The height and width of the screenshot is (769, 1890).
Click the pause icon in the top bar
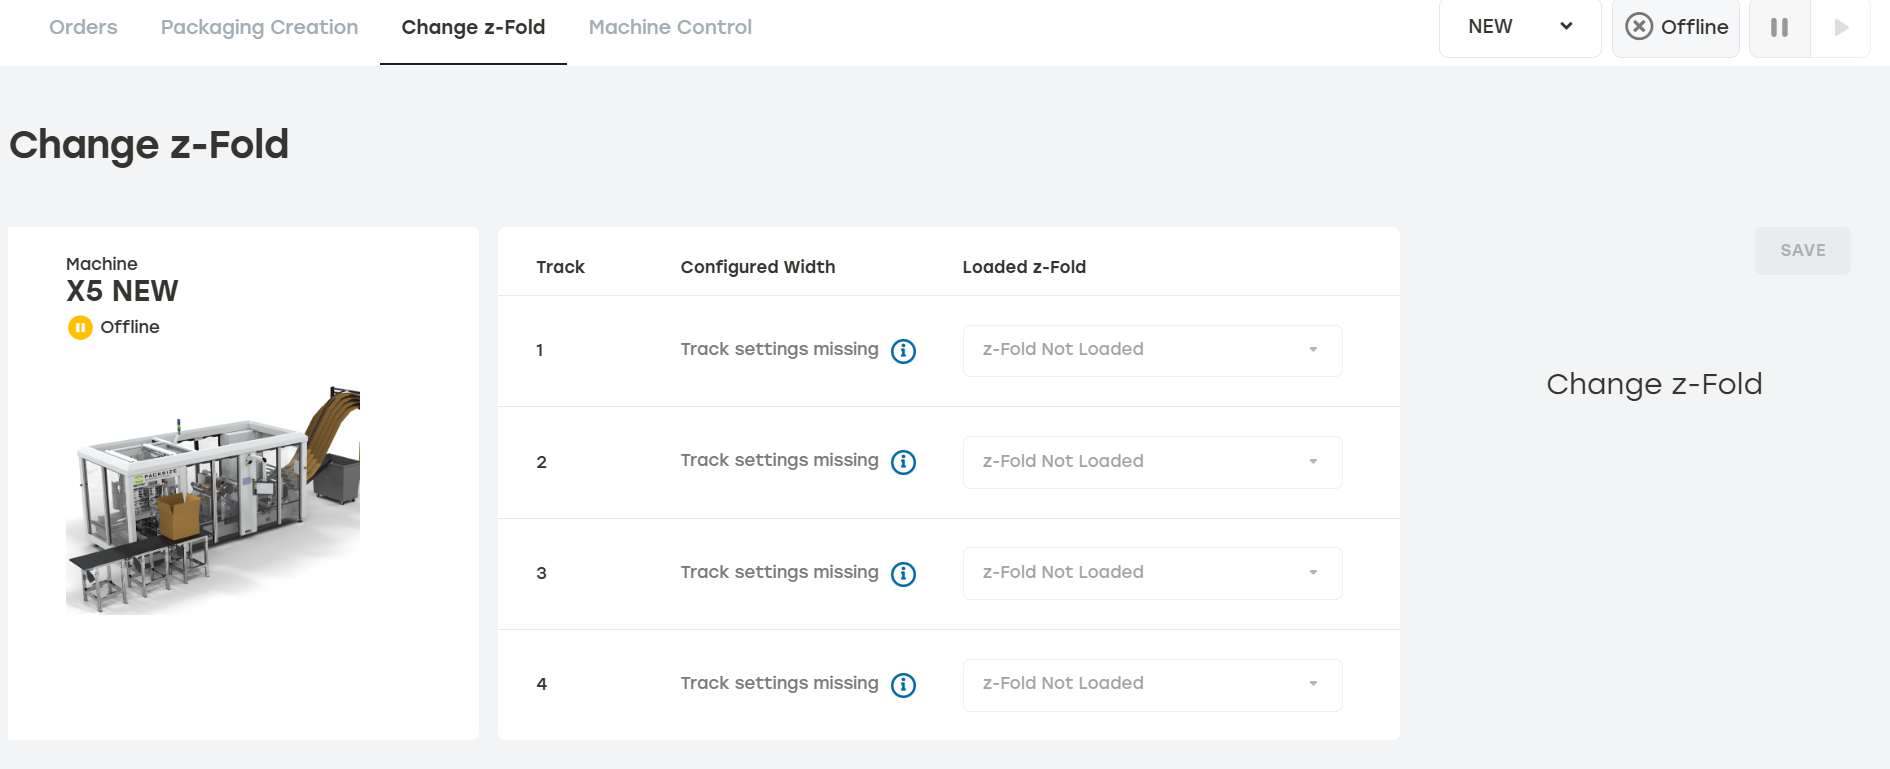(x=1779, y=27)
